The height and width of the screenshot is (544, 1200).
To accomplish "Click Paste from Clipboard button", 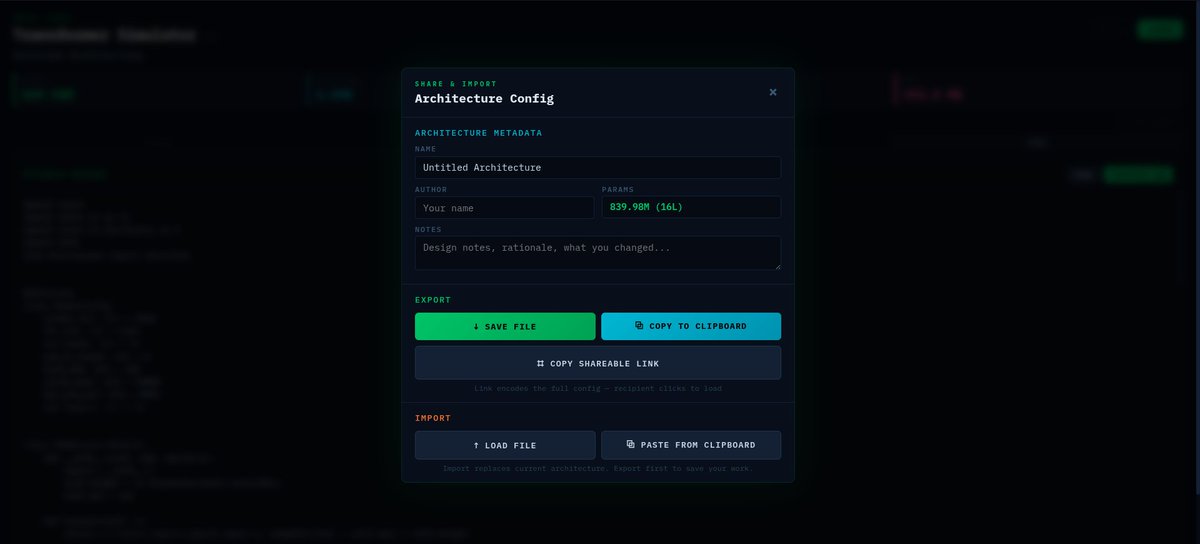I will tap(691, 445).
